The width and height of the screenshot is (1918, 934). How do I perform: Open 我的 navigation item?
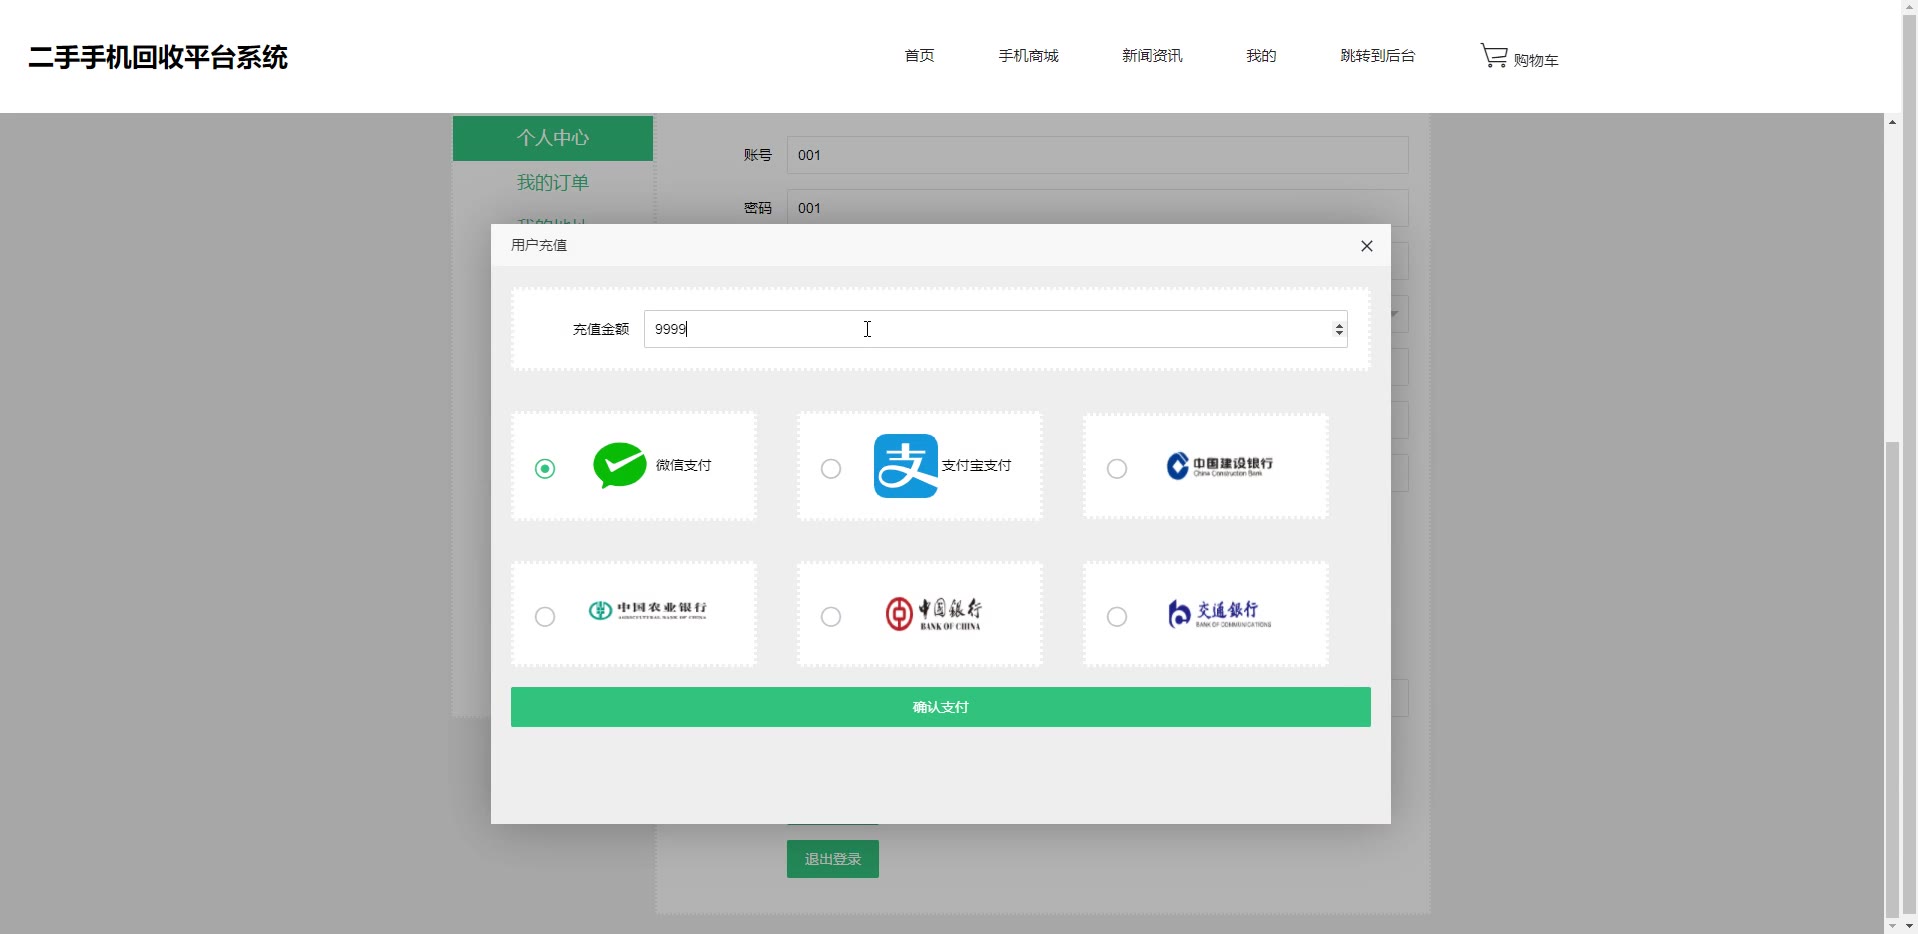pos(1261,56)
